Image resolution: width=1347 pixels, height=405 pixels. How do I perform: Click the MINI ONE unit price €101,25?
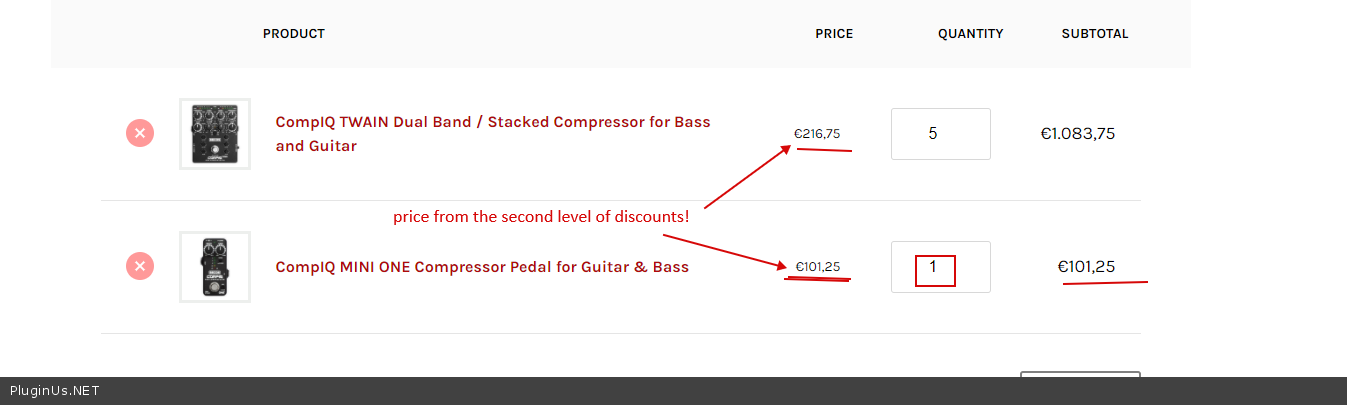click(x=817, y=266)
